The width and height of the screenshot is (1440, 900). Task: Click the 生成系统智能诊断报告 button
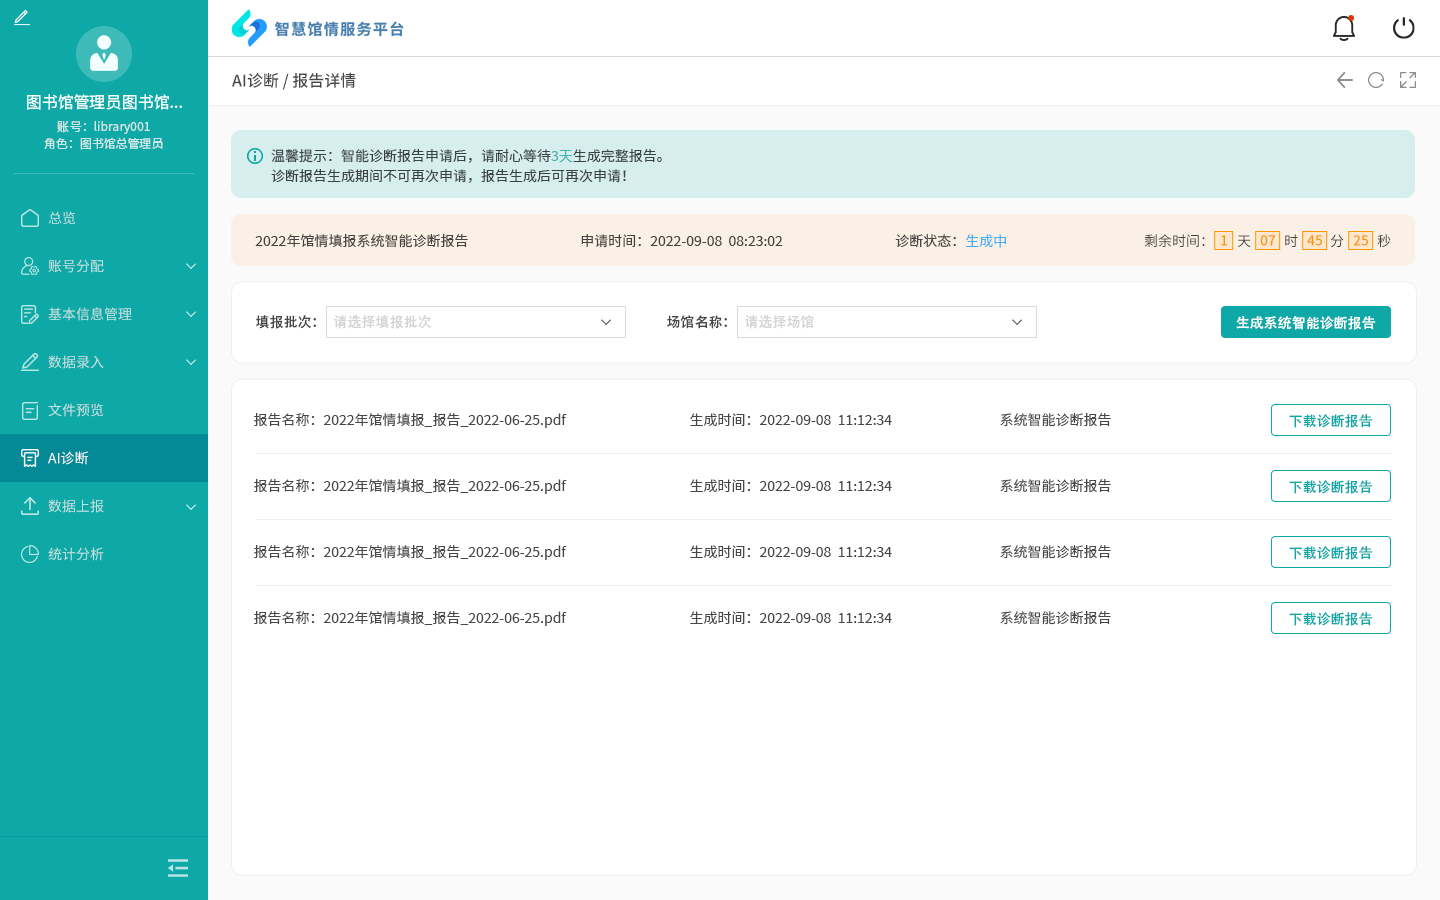point(1305,322)
